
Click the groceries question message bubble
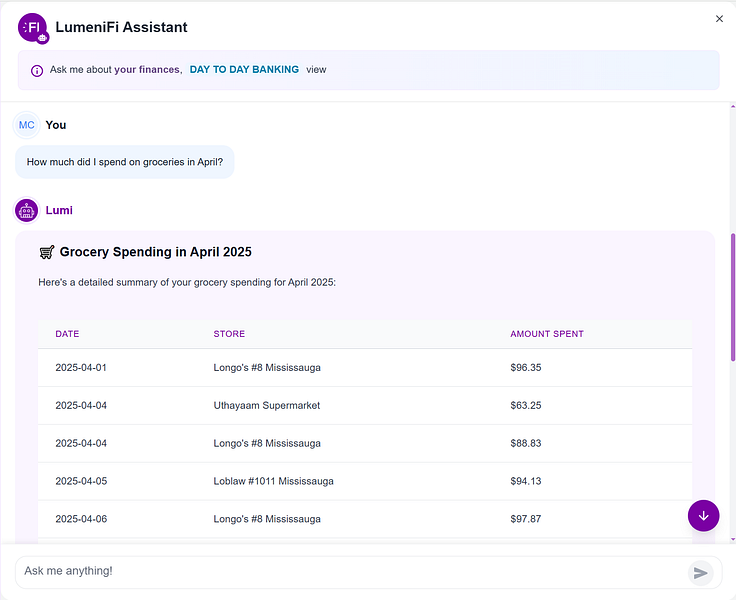(x=125, y=162)
